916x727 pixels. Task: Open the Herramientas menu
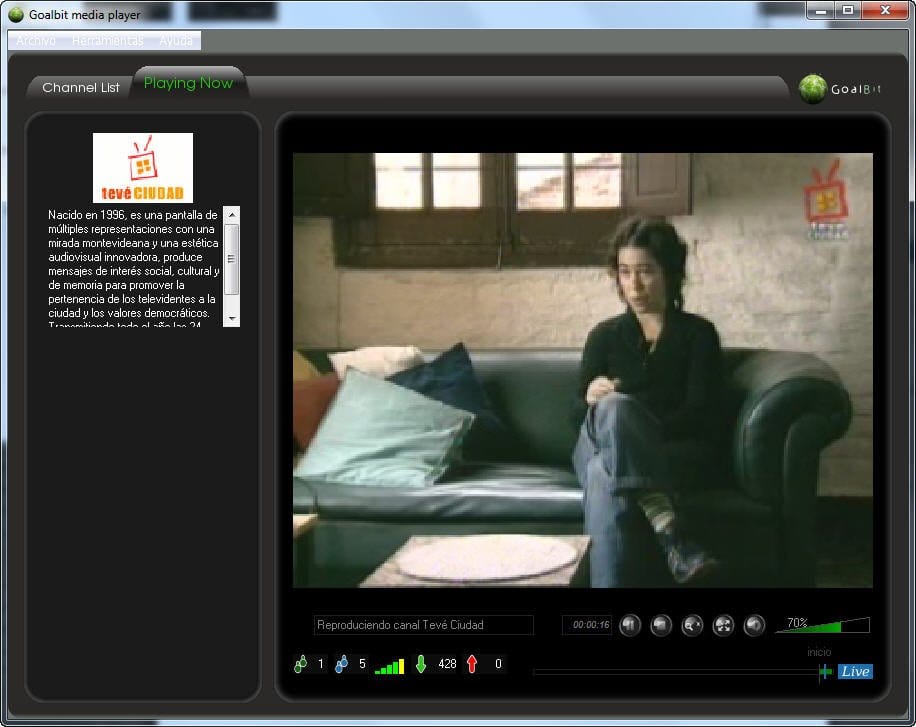point(107,41)
